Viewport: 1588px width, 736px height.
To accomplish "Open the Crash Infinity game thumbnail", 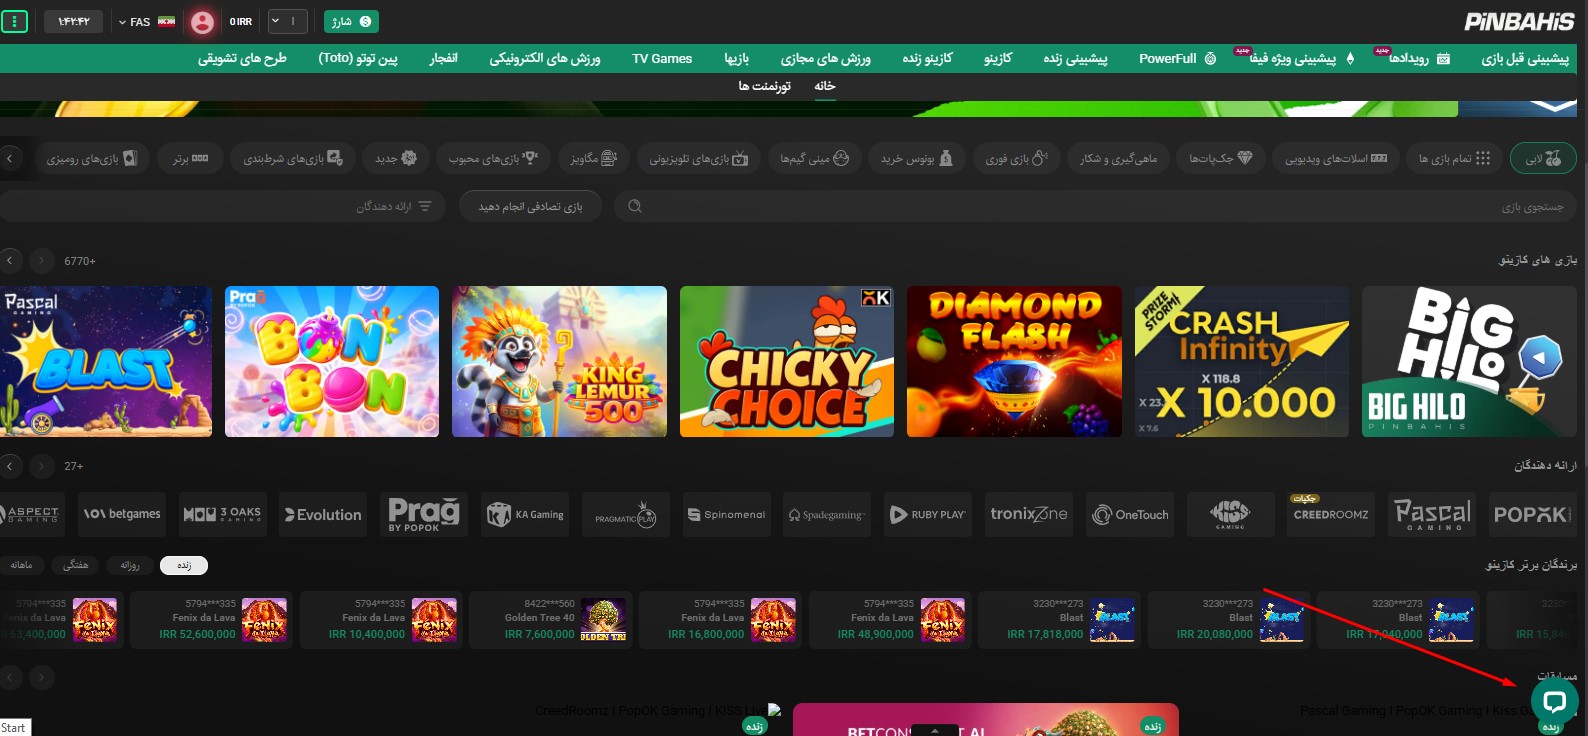I will pyautogui.click(x=1242, y=362).
